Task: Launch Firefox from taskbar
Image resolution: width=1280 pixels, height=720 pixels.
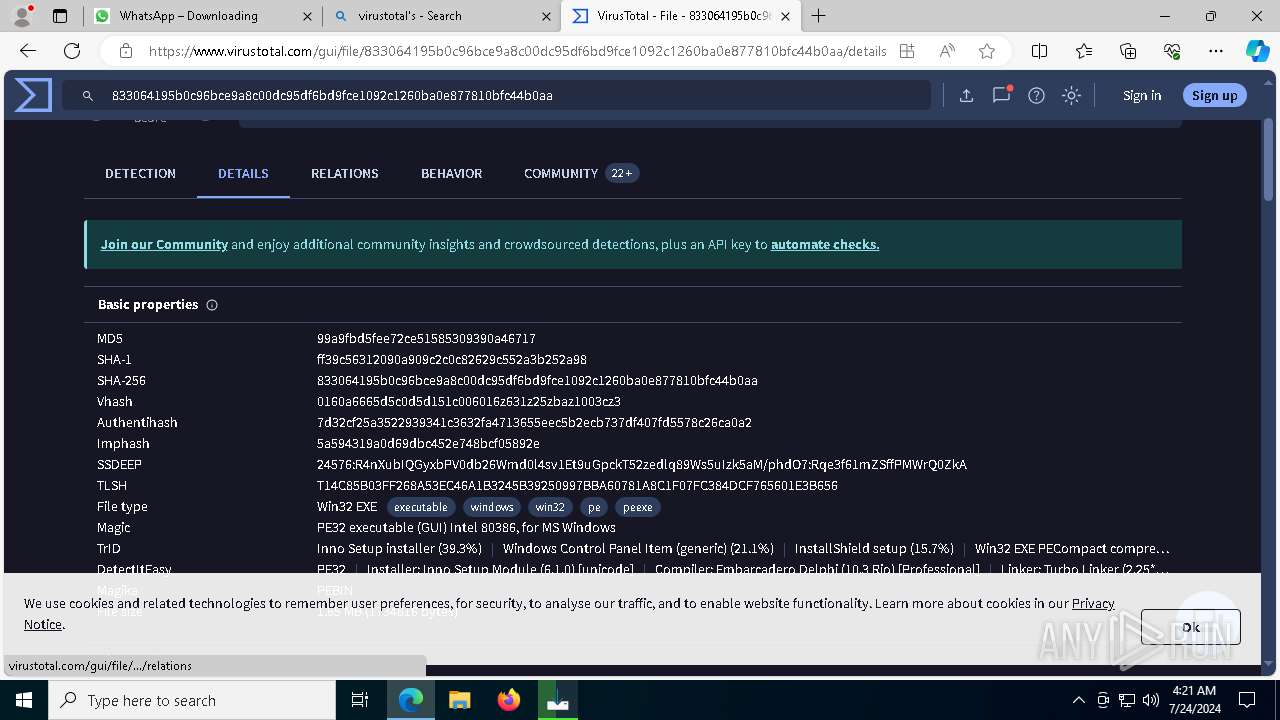Action: point(509,700)
